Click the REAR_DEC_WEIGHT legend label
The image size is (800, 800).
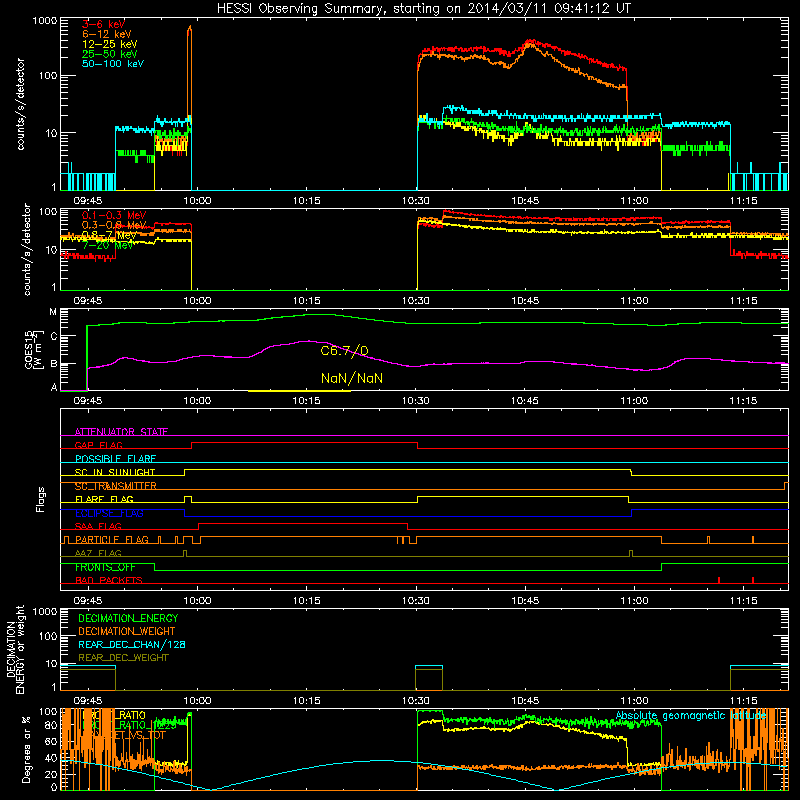pos(123,658)
